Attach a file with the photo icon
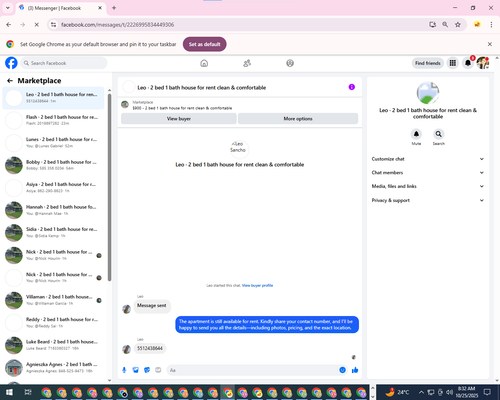 click(136, 370)
